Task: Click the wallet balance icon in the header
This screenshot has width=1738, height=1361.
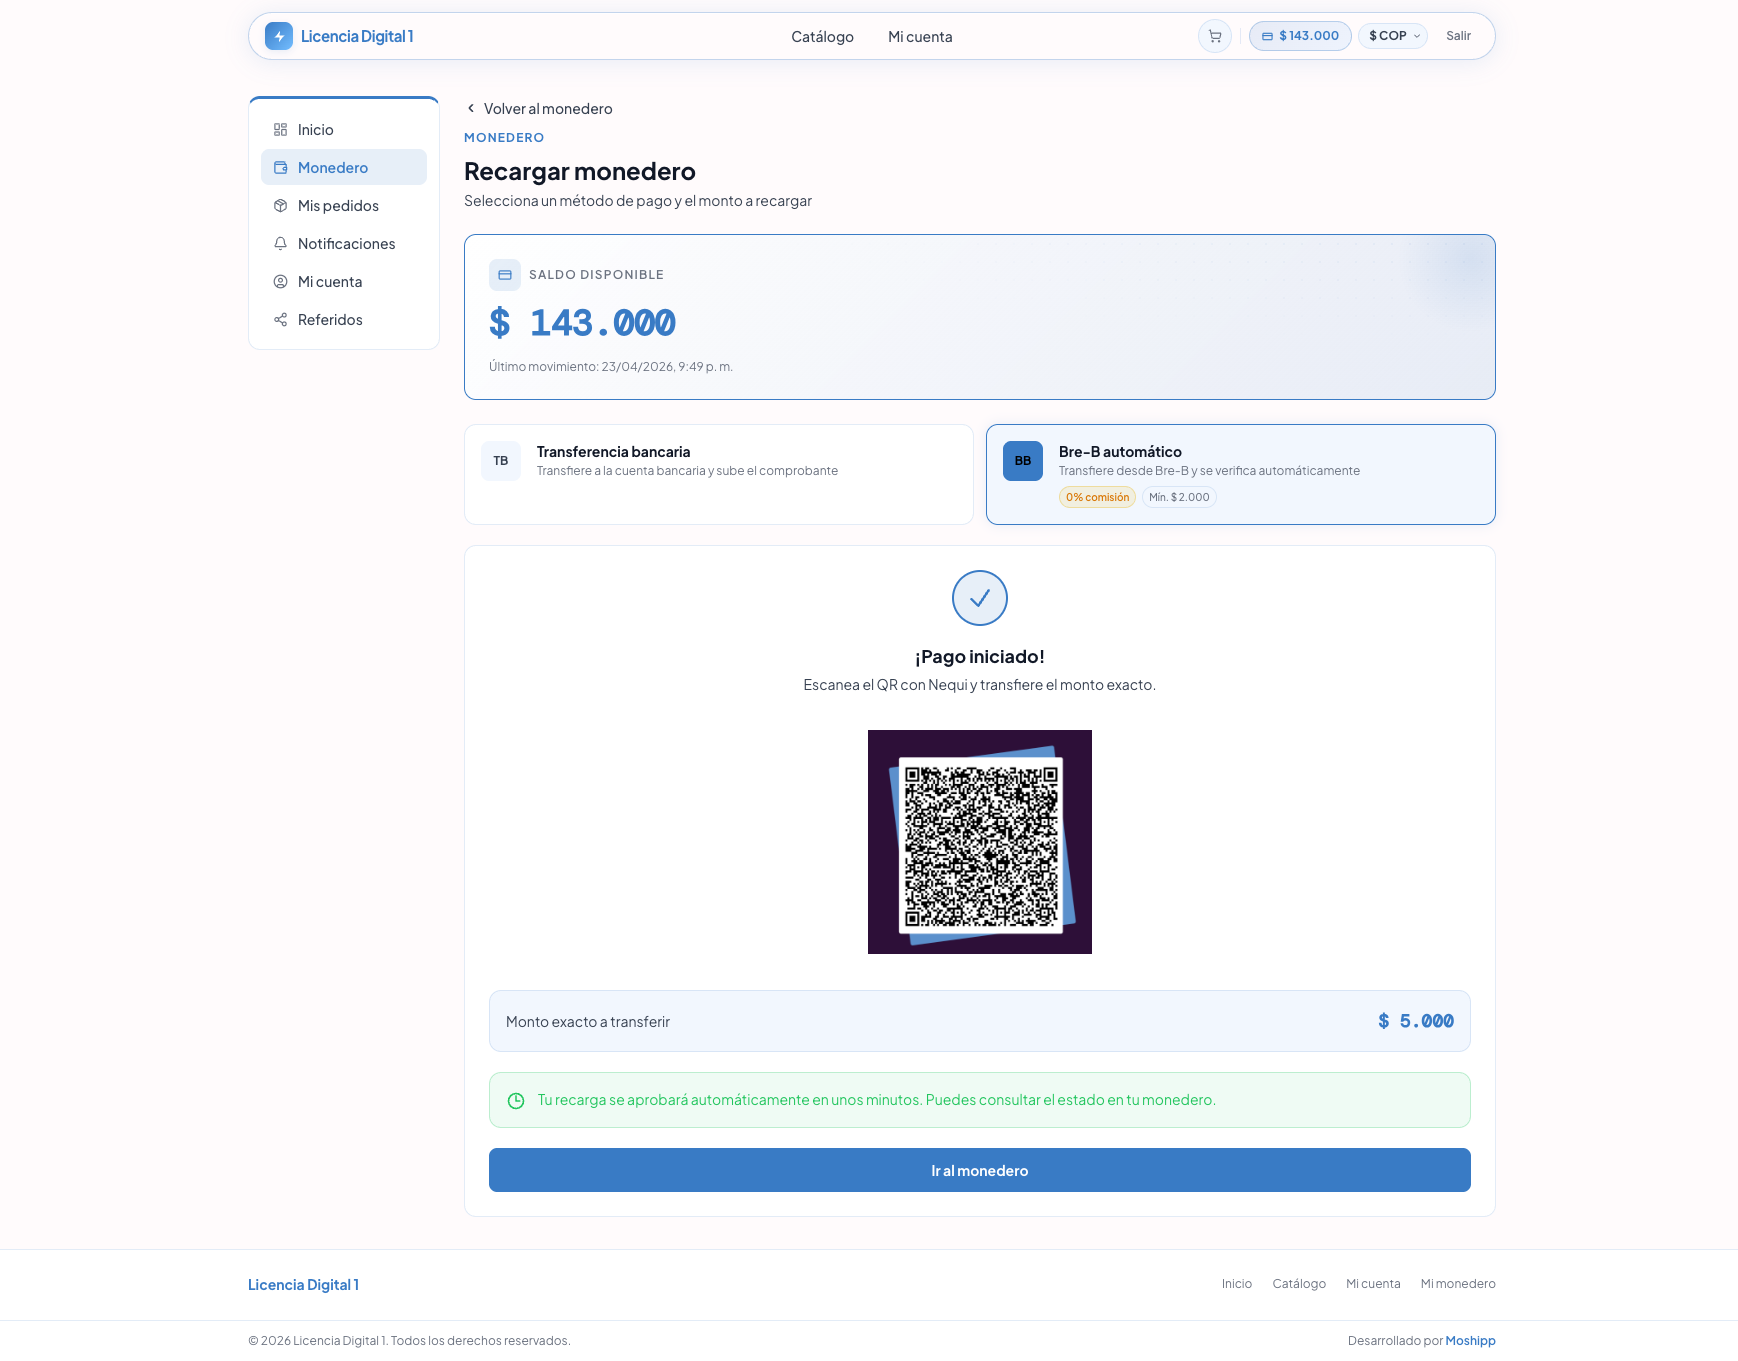Action: (1267, 36)
